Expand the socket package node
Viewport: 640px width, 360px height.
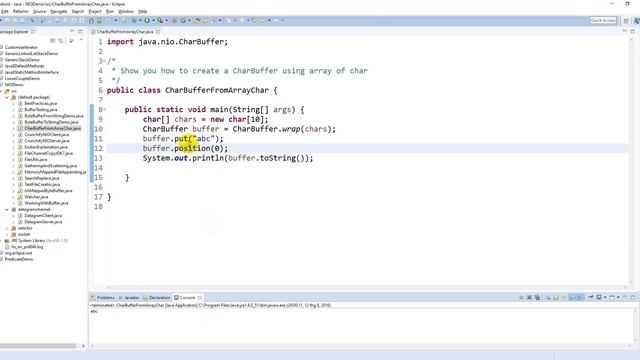(x=7, y=234)
